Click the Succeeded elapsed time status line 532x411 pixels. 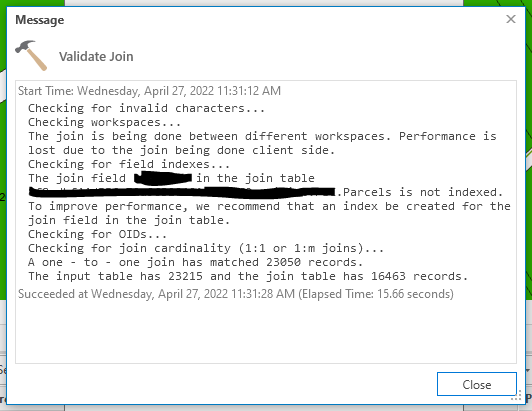(x=235, y=294)
